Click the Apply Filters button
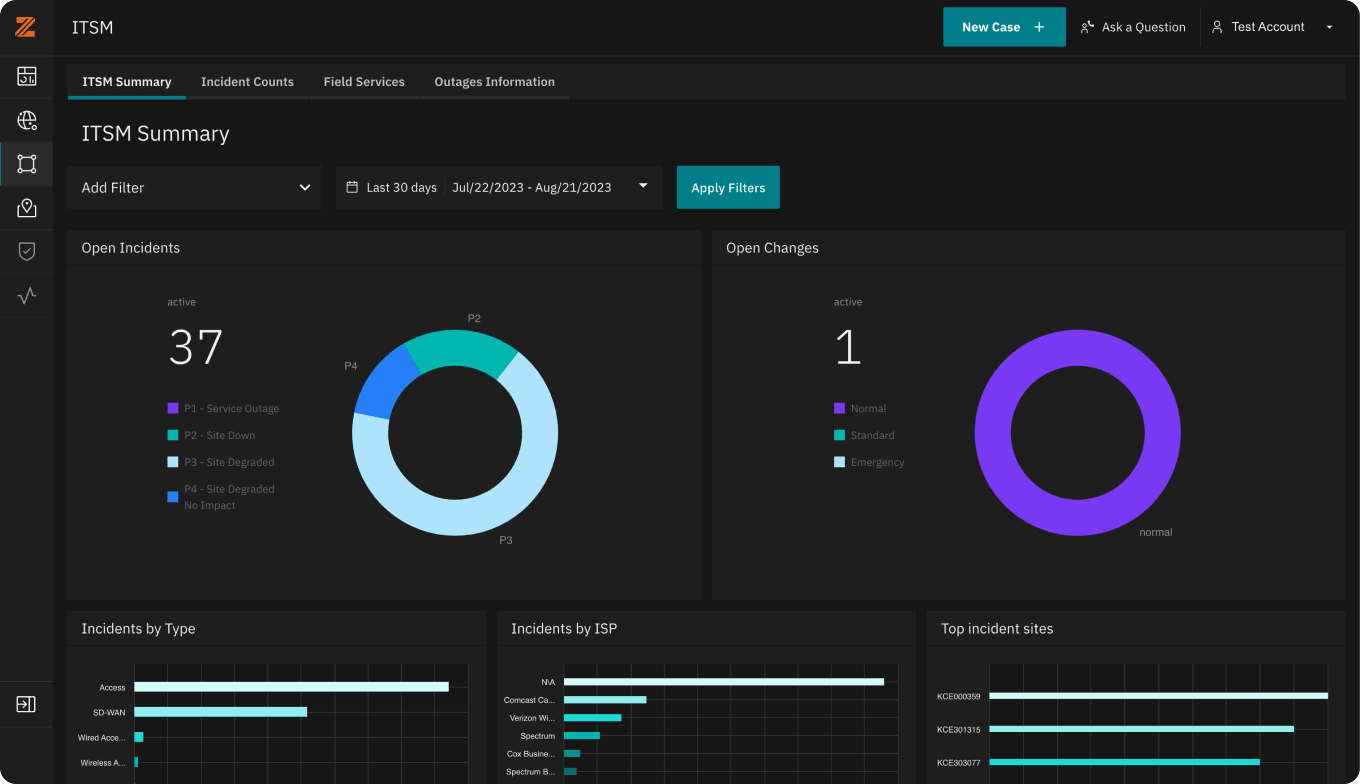Viewport: 1360px width, 784px height. click(x=728, y=187)
